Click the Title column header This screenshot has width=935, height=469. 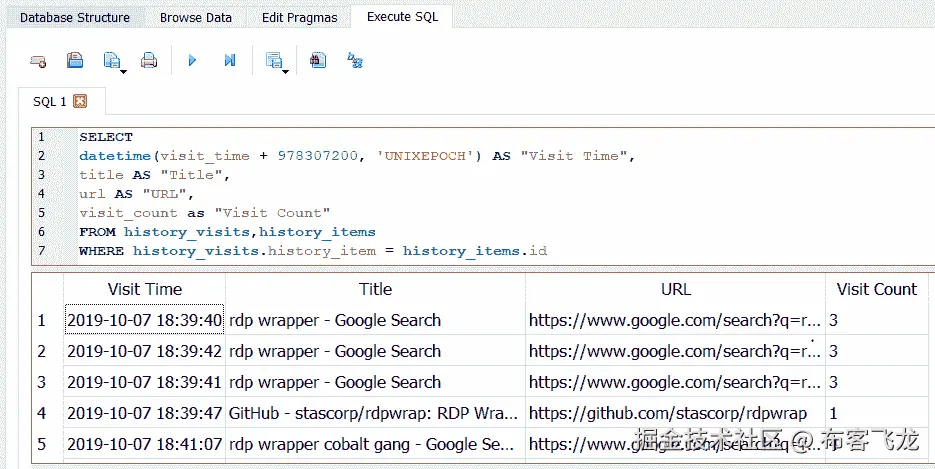pyautogui.click(x=376, y=289)
